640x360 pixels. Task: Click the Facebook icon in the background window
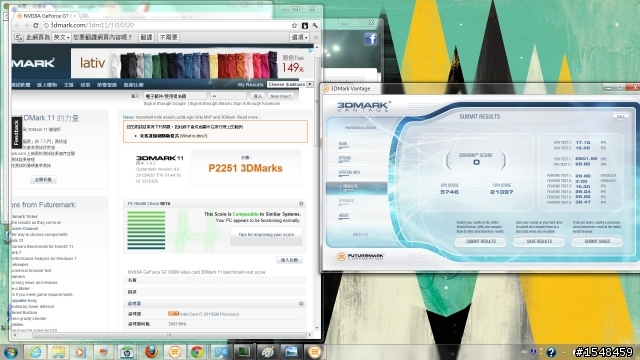(x=371, y=39)
